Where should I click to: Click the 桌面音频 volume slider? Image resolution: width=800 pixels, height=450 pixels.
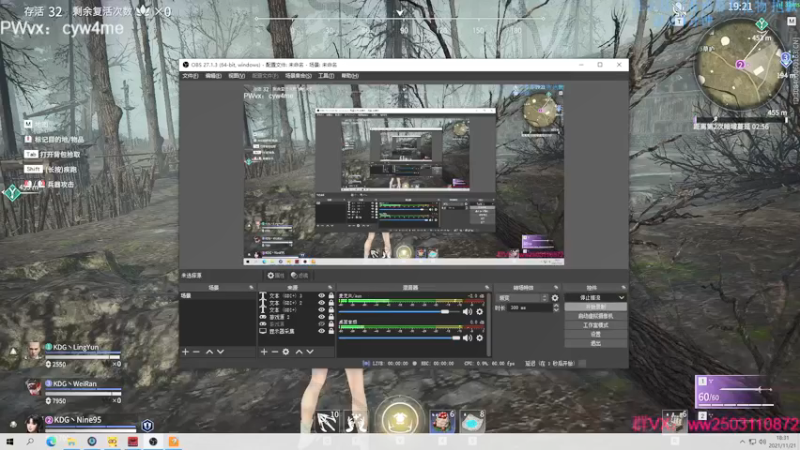tap(399, 338)
